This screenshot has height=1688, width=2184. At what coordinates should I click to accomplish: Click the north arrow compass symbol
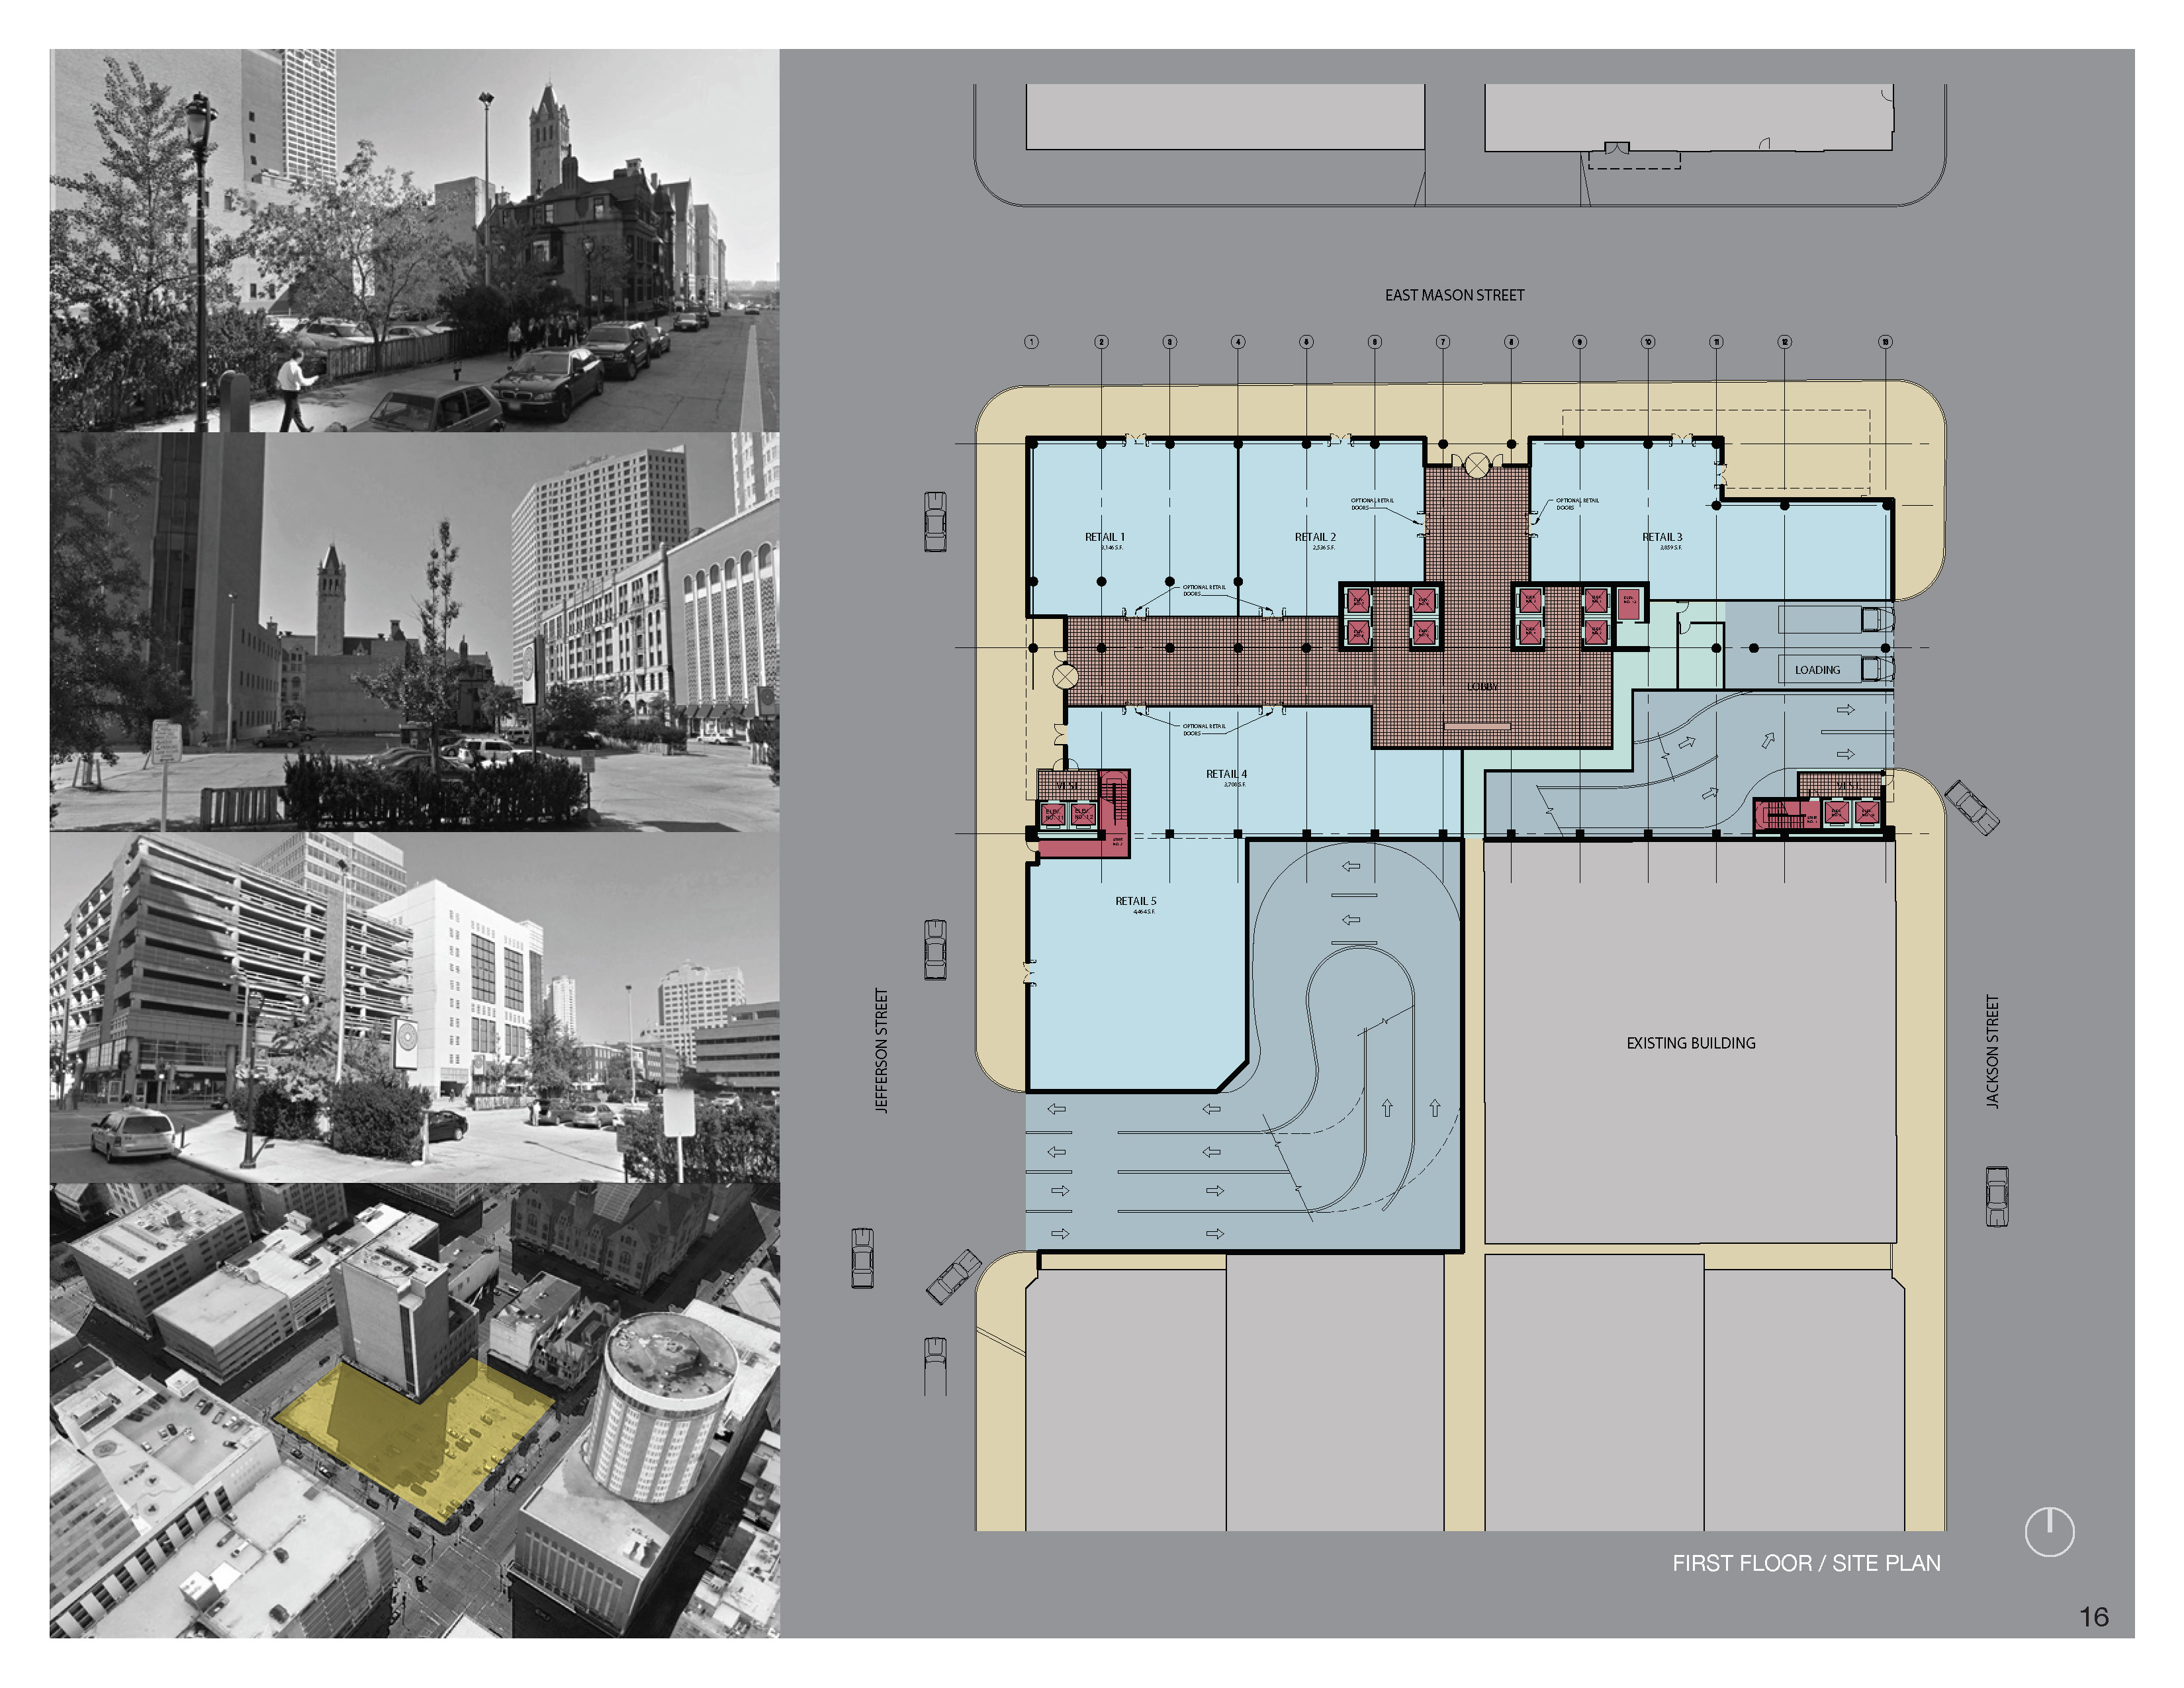point(2049,1531)
